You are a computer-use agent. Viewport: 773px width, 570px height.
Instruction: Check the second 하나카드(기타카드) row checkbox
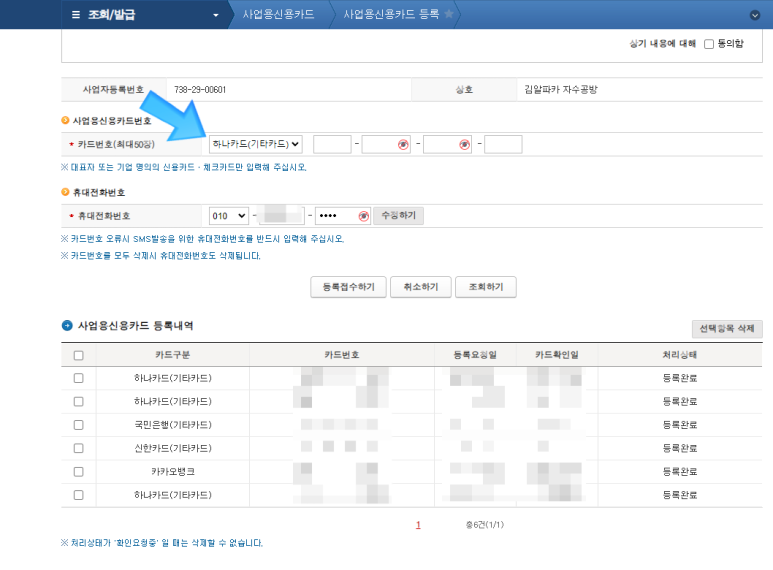click(78, 401)
